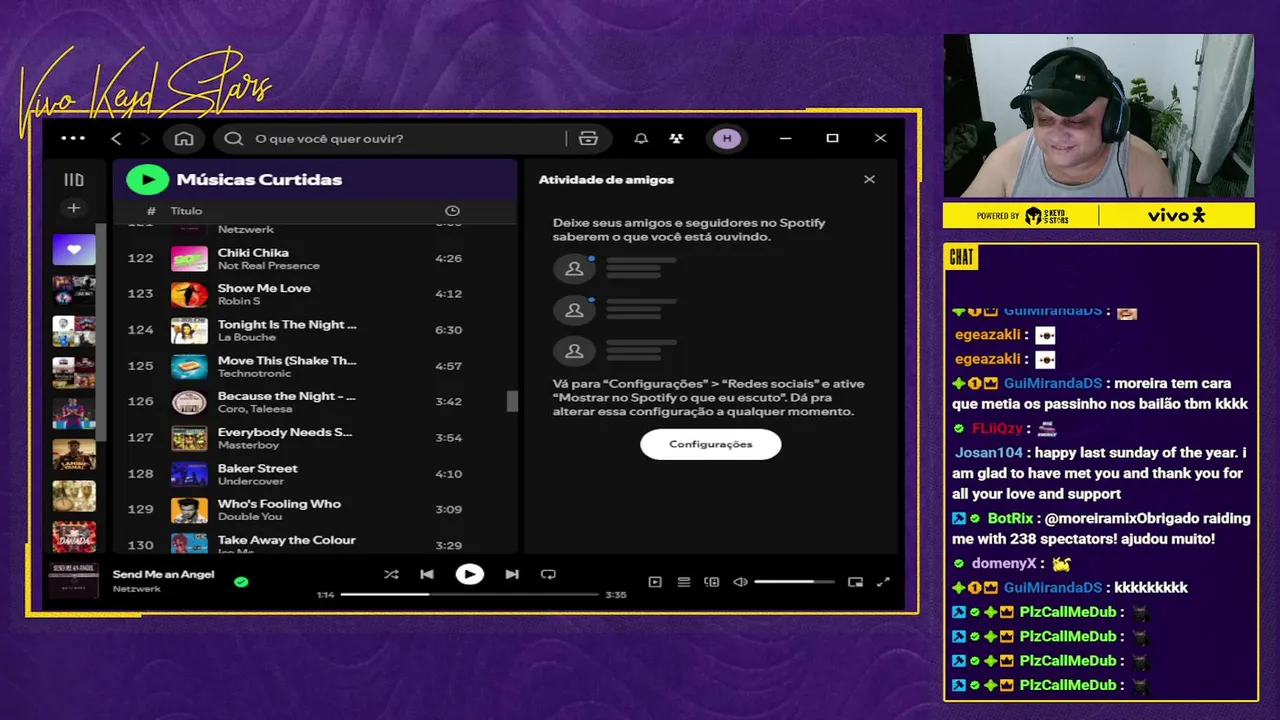Select the track Chiki Chika

coord(253,253)
